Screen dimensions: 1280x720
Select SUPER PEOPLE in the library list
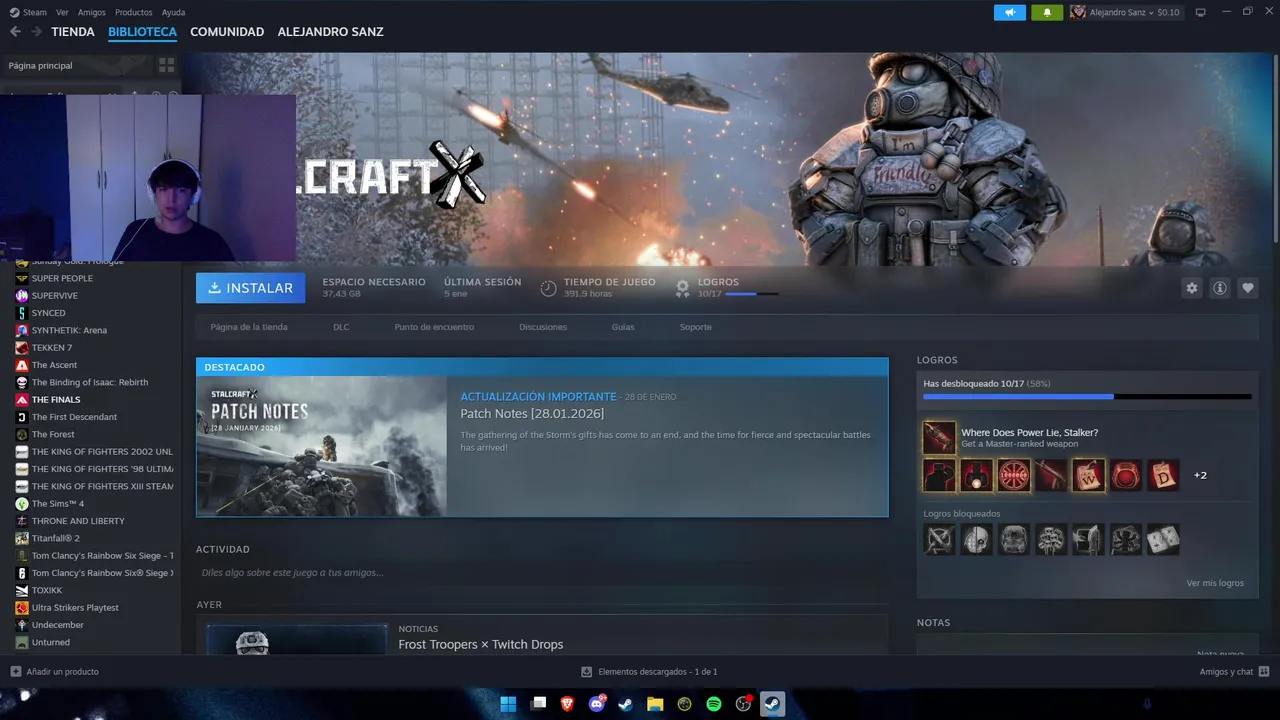pyautogui.click(x=62, y=278)
